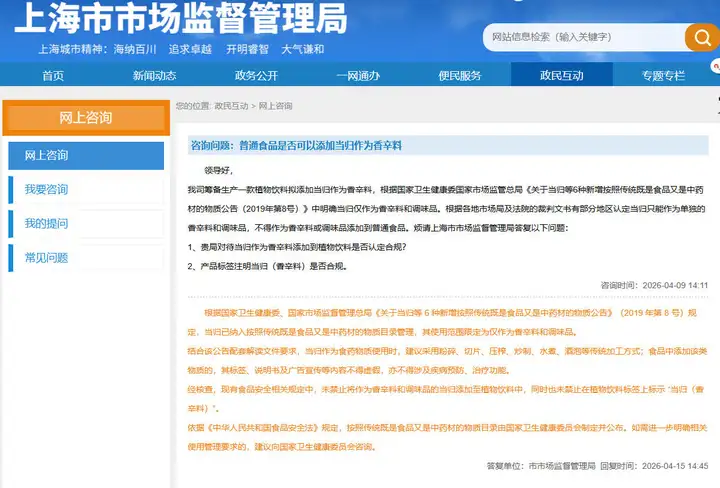This screenshot has height=488, width=720.
Task: Click 网上咨询 in the breadcrumb
Action: (x=275, y=106)
